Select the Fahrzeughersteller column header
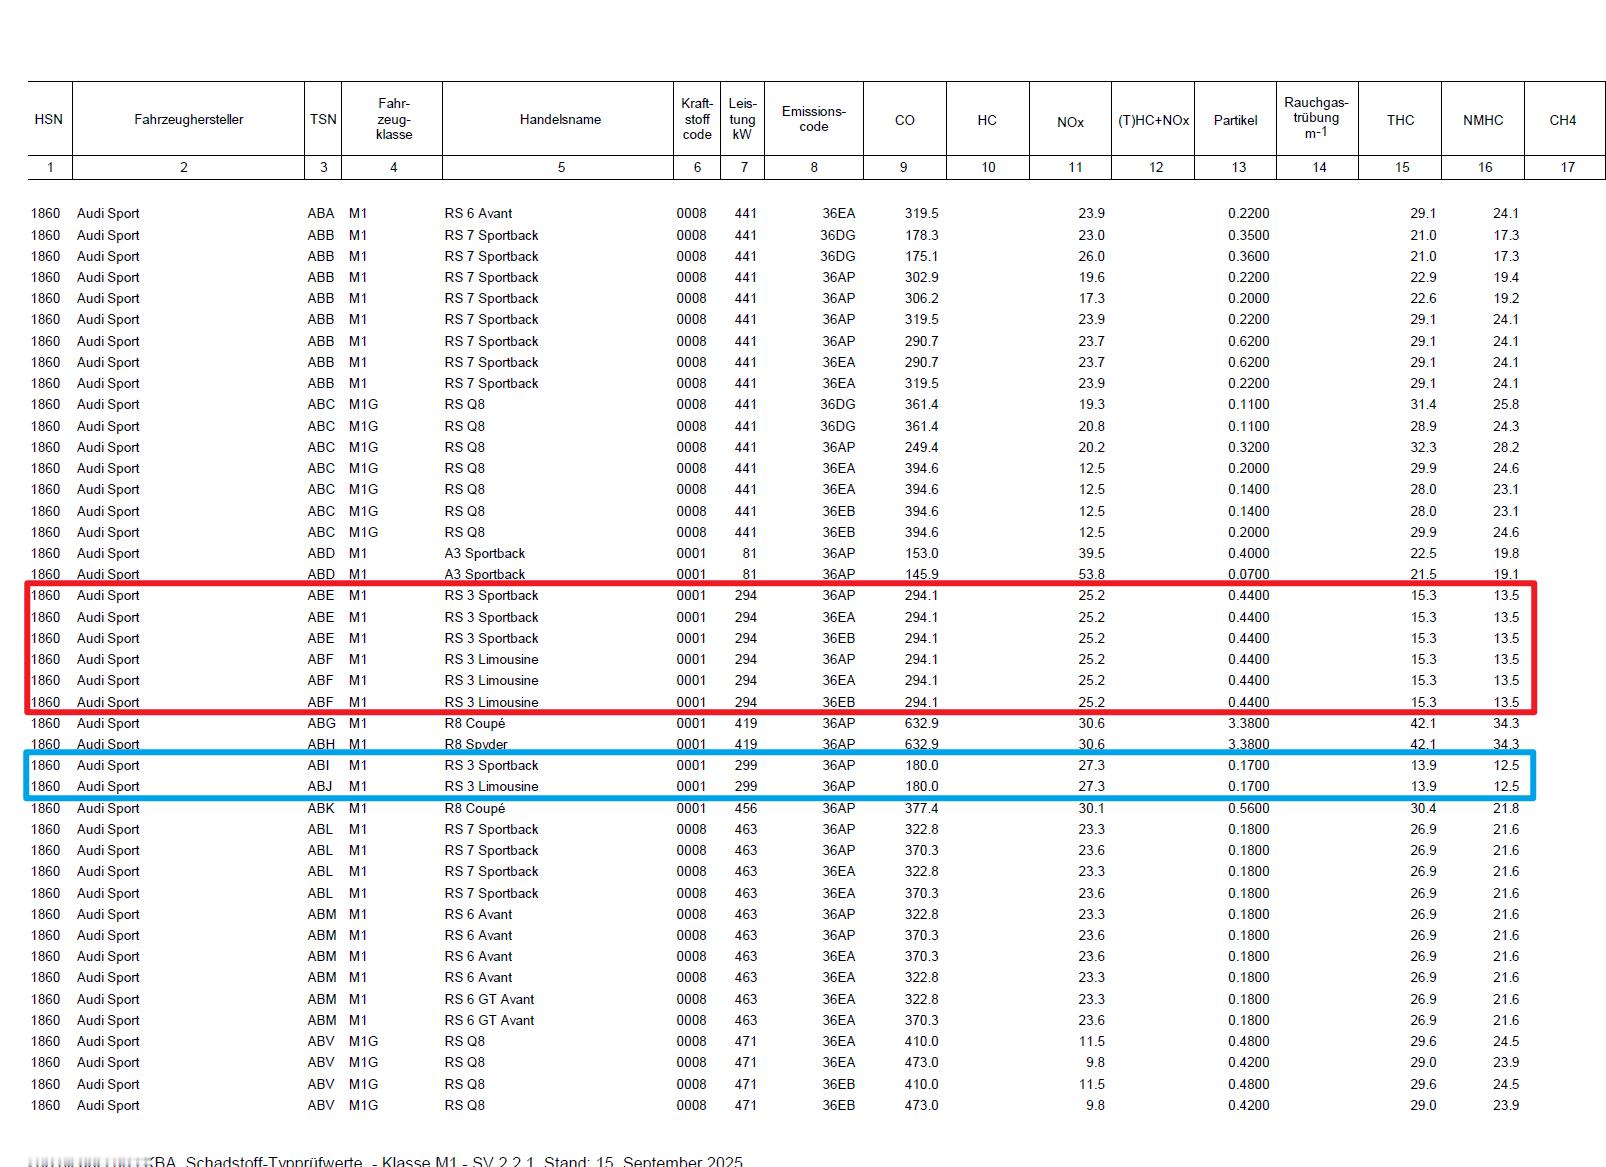Image resolution: width=1606 pixels, height=1167 pixels. (188, 119)
